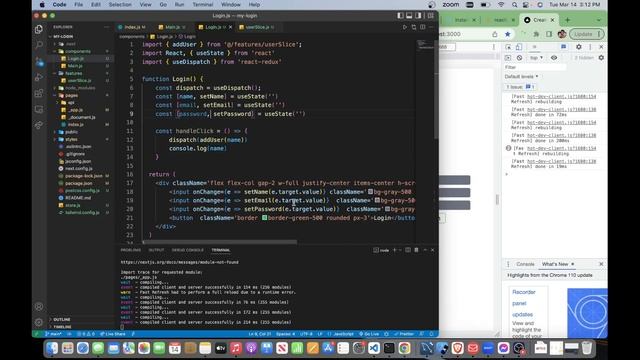
Task: Share the page from Chrome address bar
Action: coord(495,34)
